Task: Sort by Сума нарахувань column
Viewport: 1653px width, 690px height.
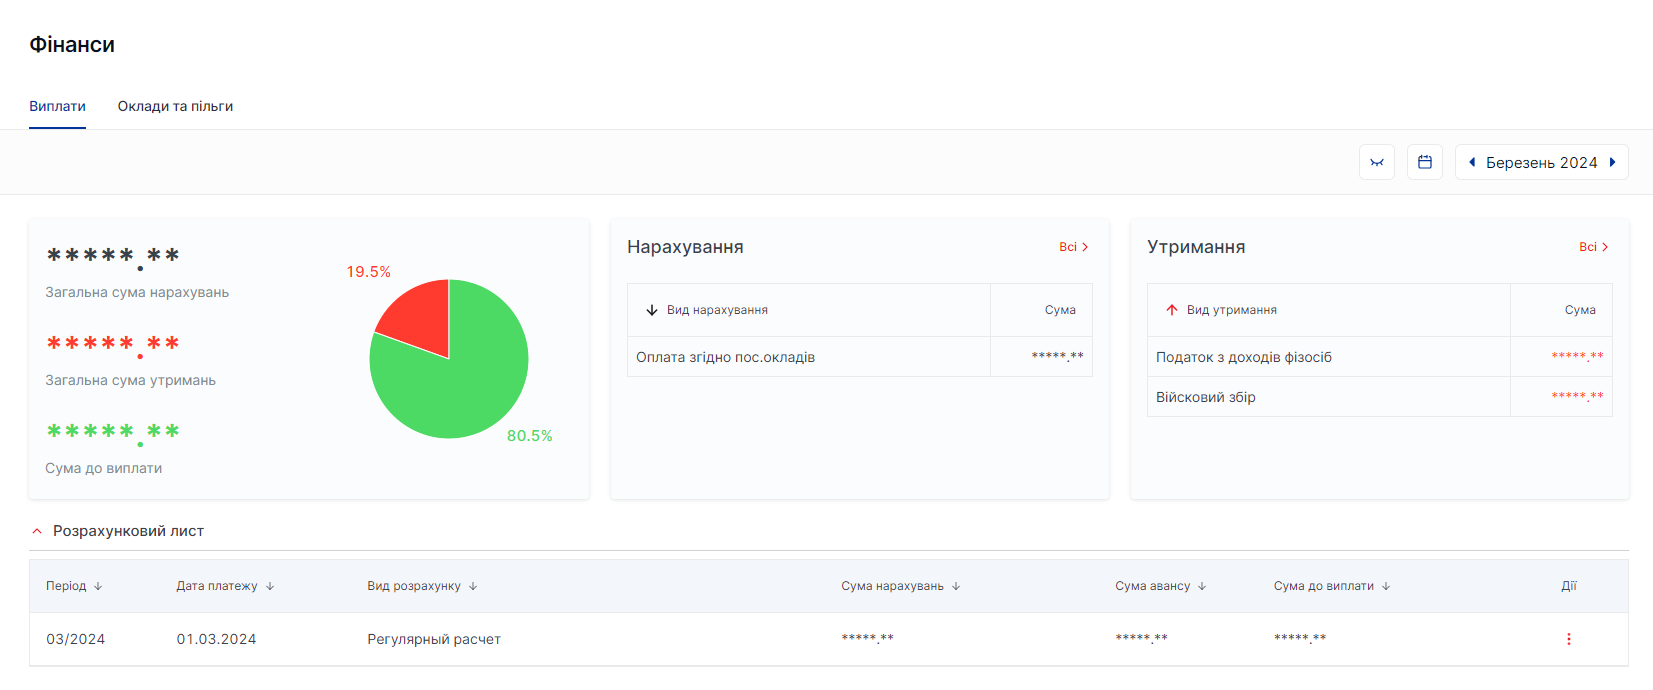Action: click(x=901, y=586)
